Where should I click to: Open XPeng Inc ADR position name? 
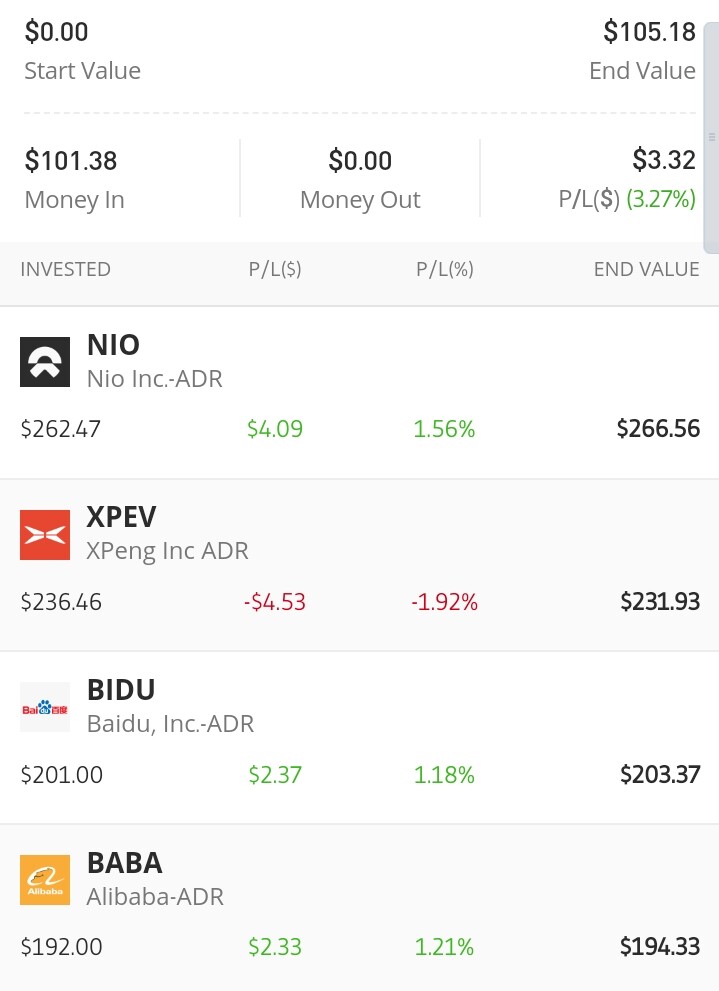pyautogui.click(x=167, y=550)
